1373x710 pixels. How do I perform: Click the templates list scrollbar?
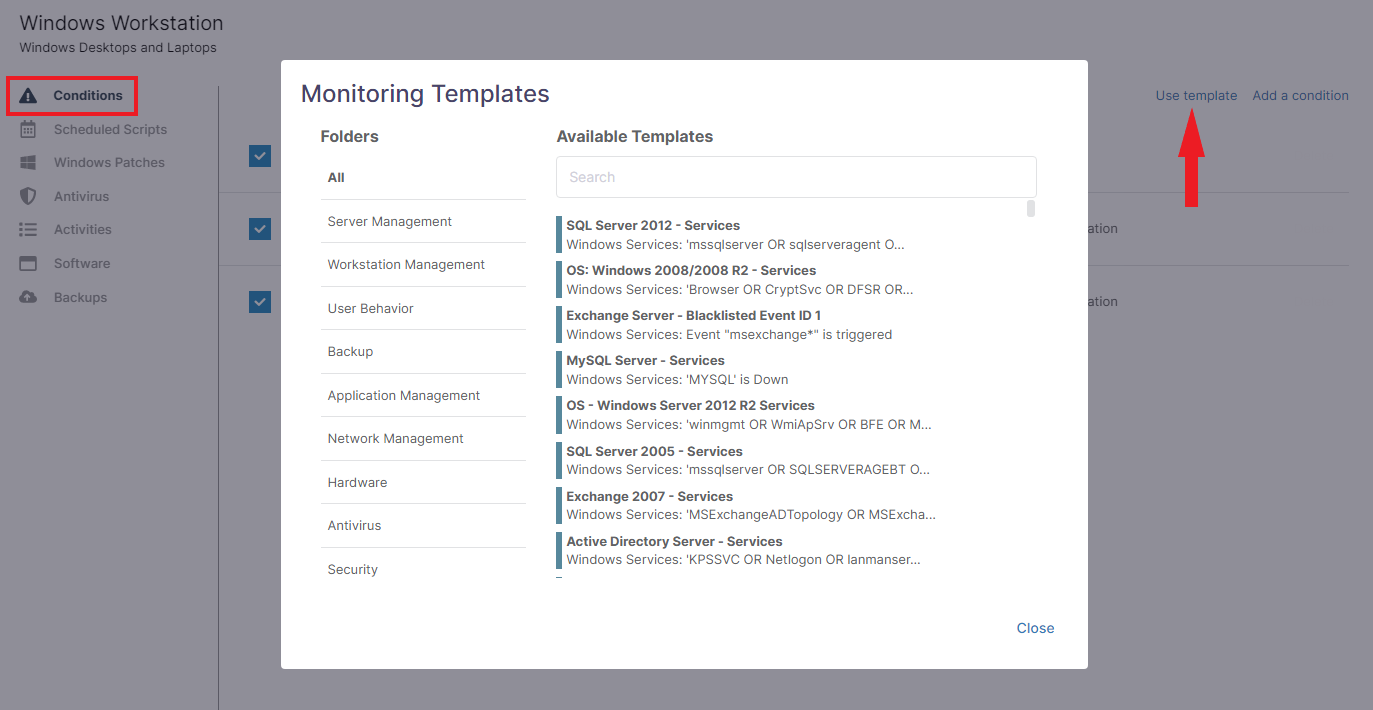click(x=1029, y=210)
